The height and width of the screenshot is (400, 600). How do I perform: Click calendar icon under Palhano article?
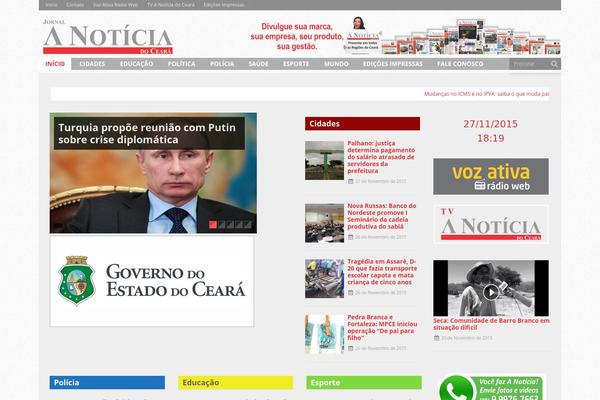[x=351, y=181]
